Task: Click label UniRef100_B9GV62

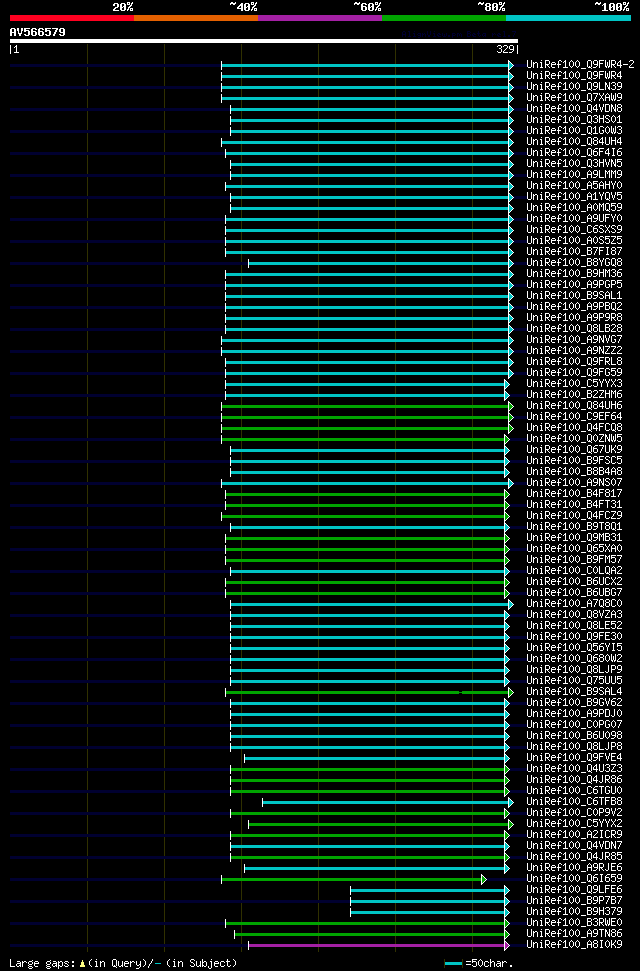Action: (574, 703)
